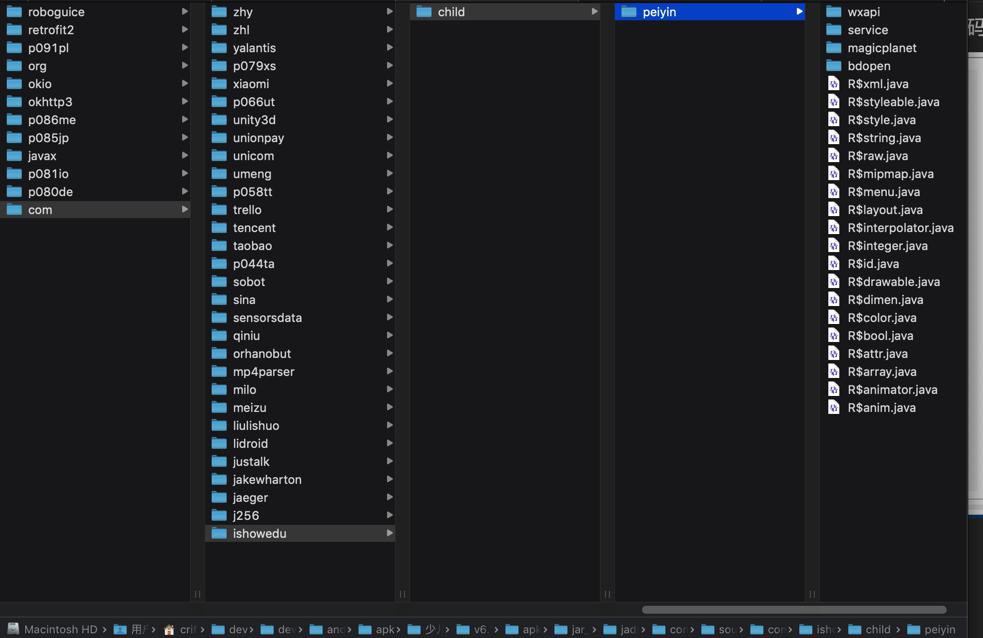Viewport: 983px width, 638px height.
Task: Go to child in the path bar
Action: tap(870, 629)
